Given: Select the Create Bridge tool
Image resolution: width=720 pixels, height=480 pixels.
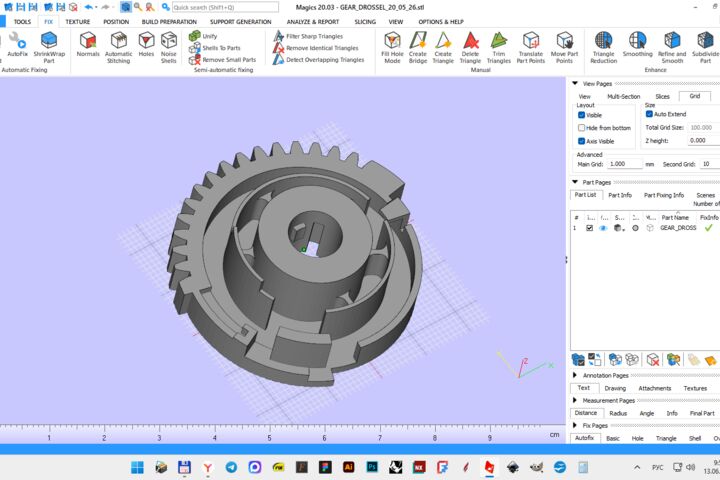Looking at the screenshot, I should (x=418, y=47).
